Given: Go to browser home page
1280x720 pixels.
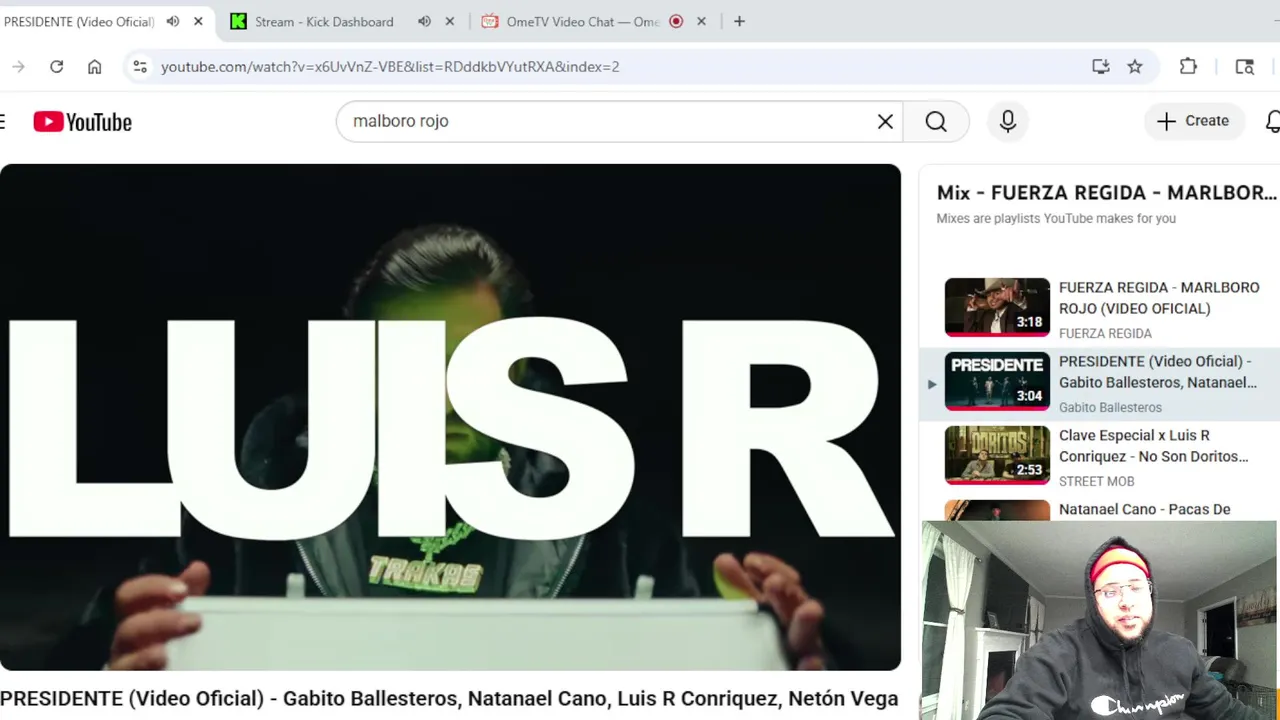Looking at the screenshot, I should [x=94, y=67].
